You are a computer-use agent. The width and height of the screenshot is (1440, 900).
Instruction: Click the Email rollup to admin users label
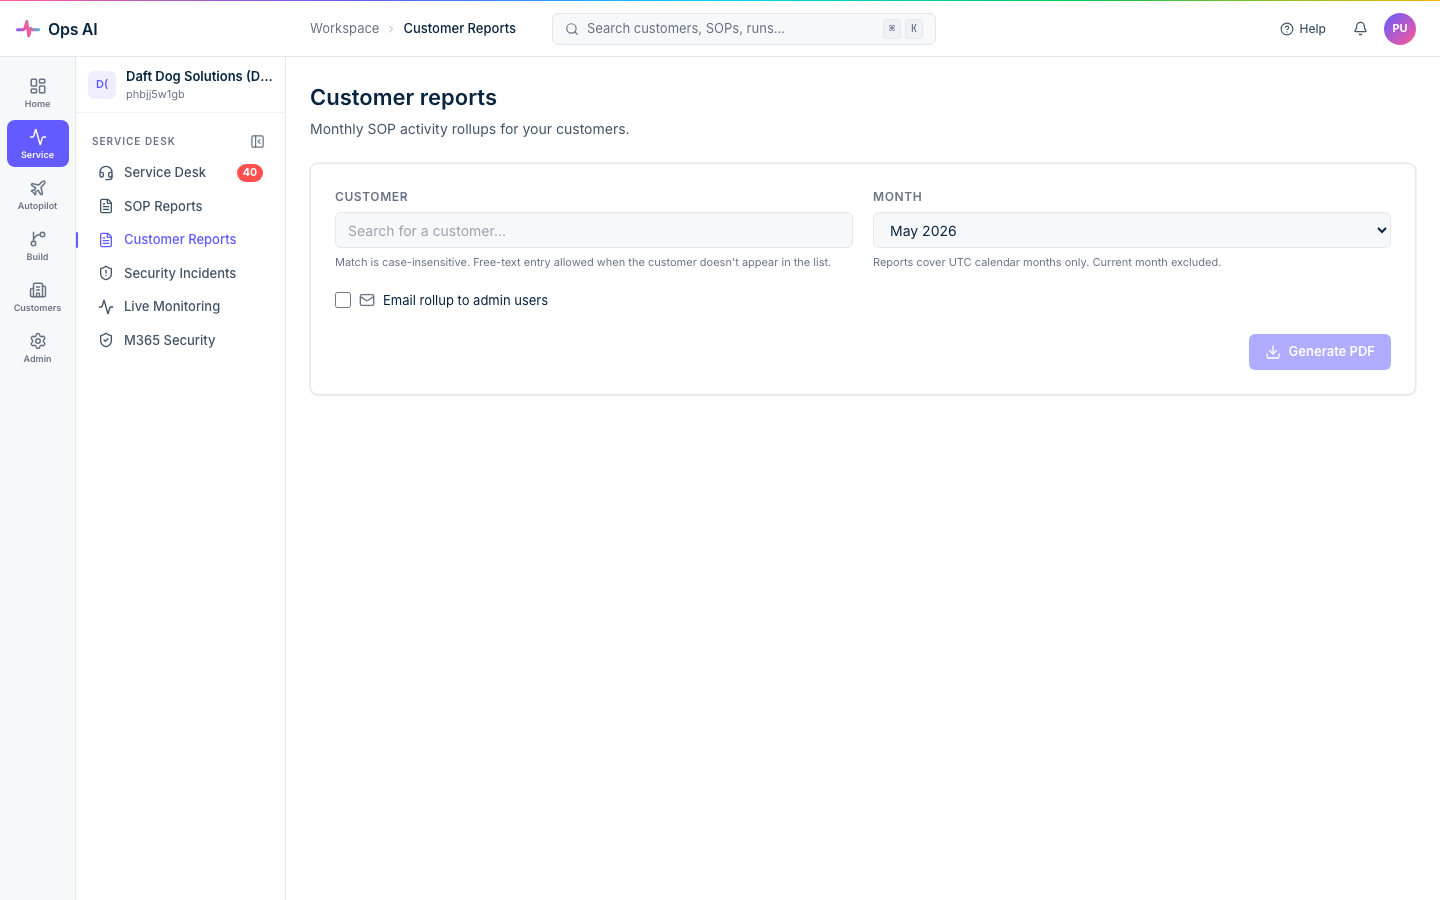pyautogui.click(x=465, y=300)
